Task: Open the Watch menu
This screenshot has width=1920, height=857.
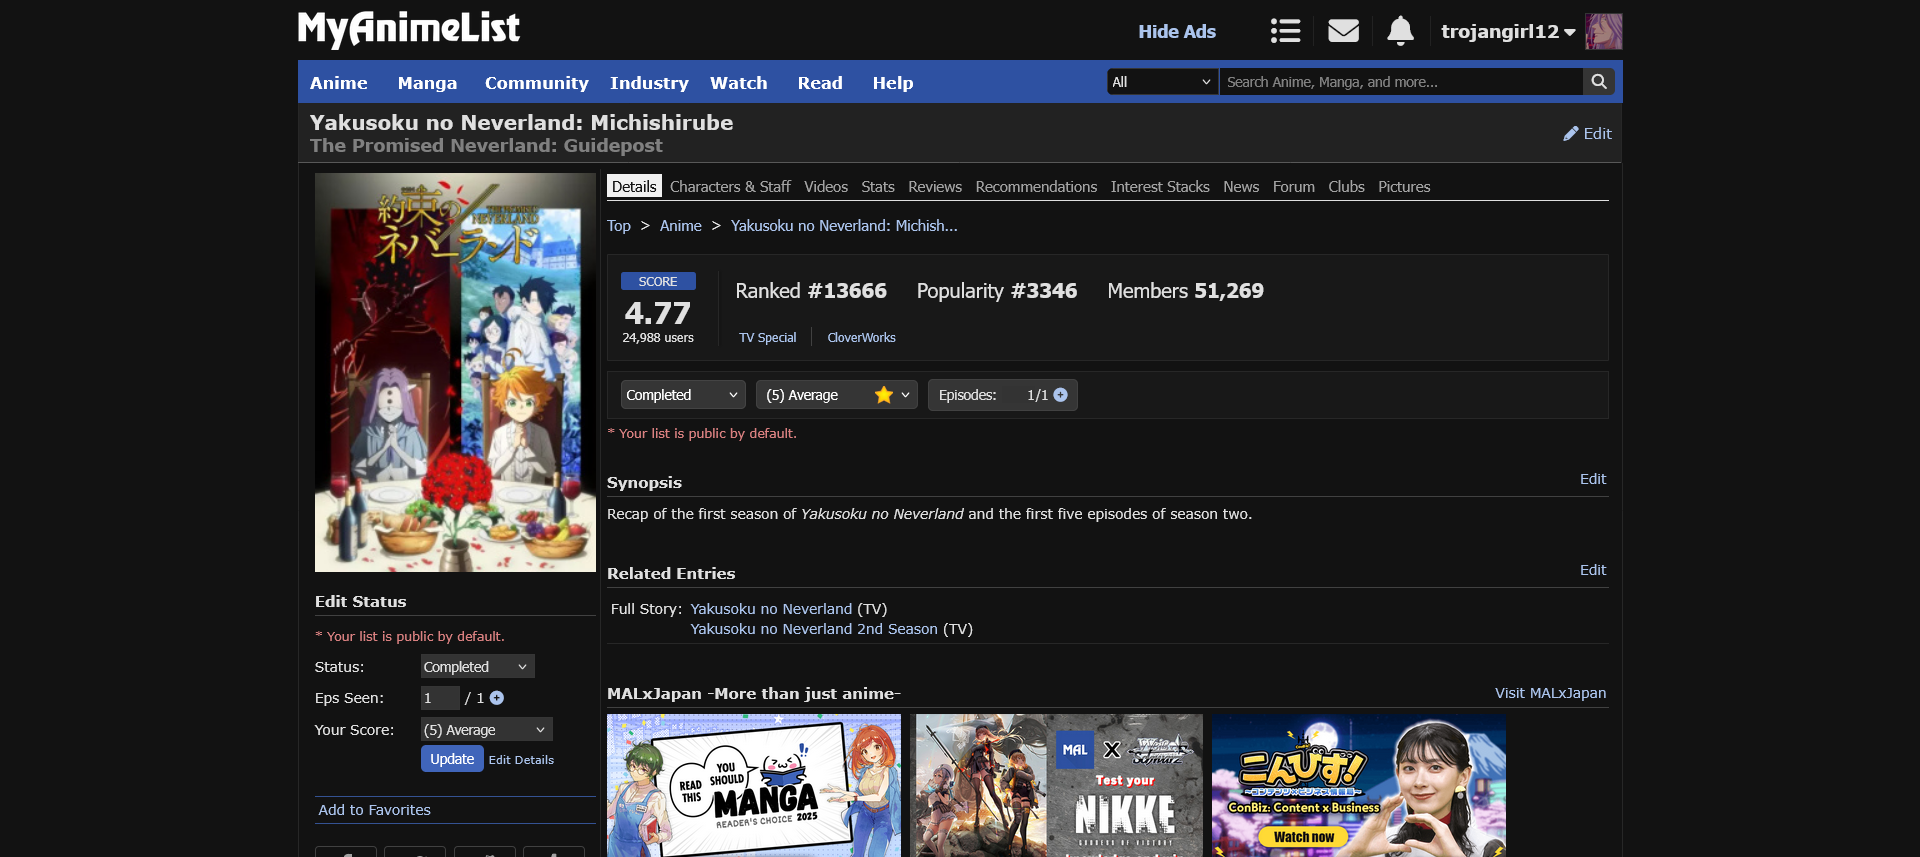Action: (739, 83)
